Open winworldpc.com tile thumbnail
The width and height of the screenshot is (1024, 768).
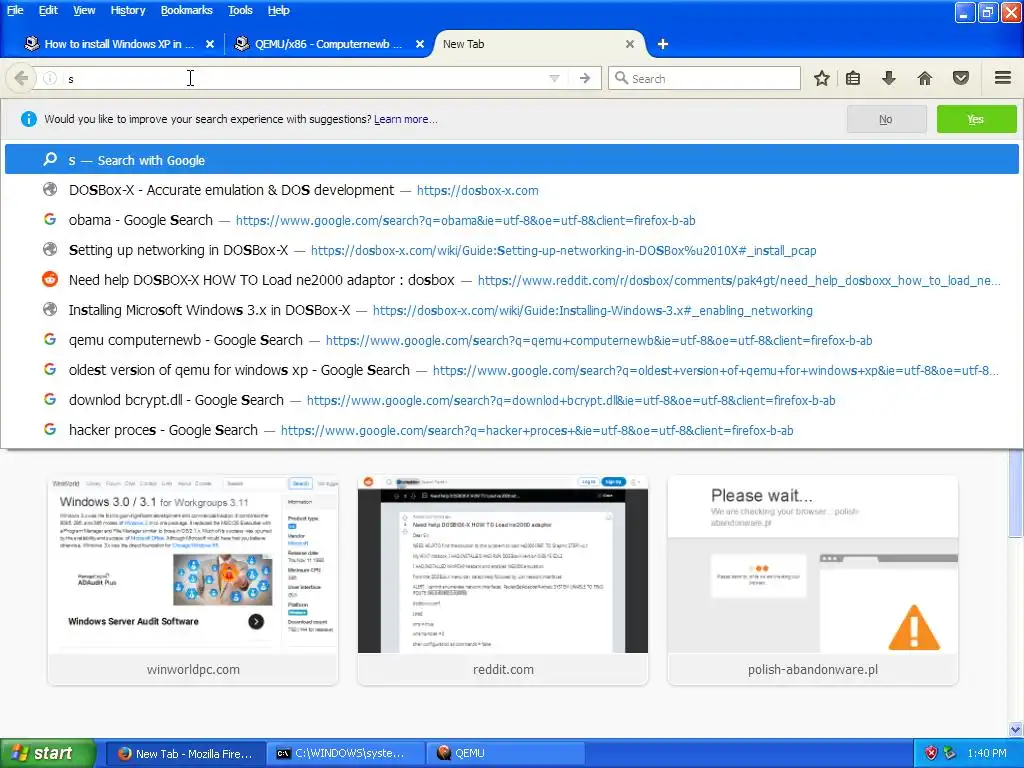click(193, 580)
